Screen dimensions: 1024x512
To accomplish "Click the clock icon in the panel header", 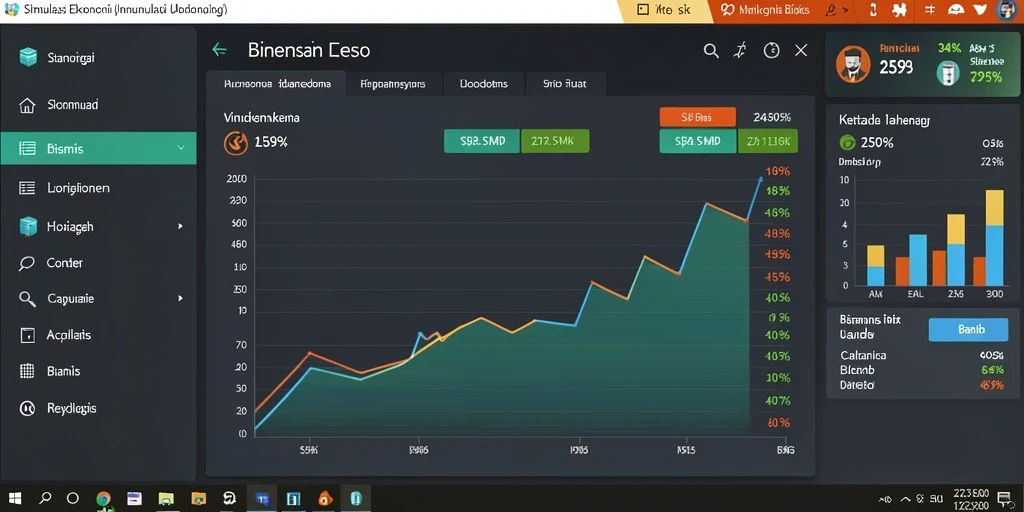I will point(771,50).
